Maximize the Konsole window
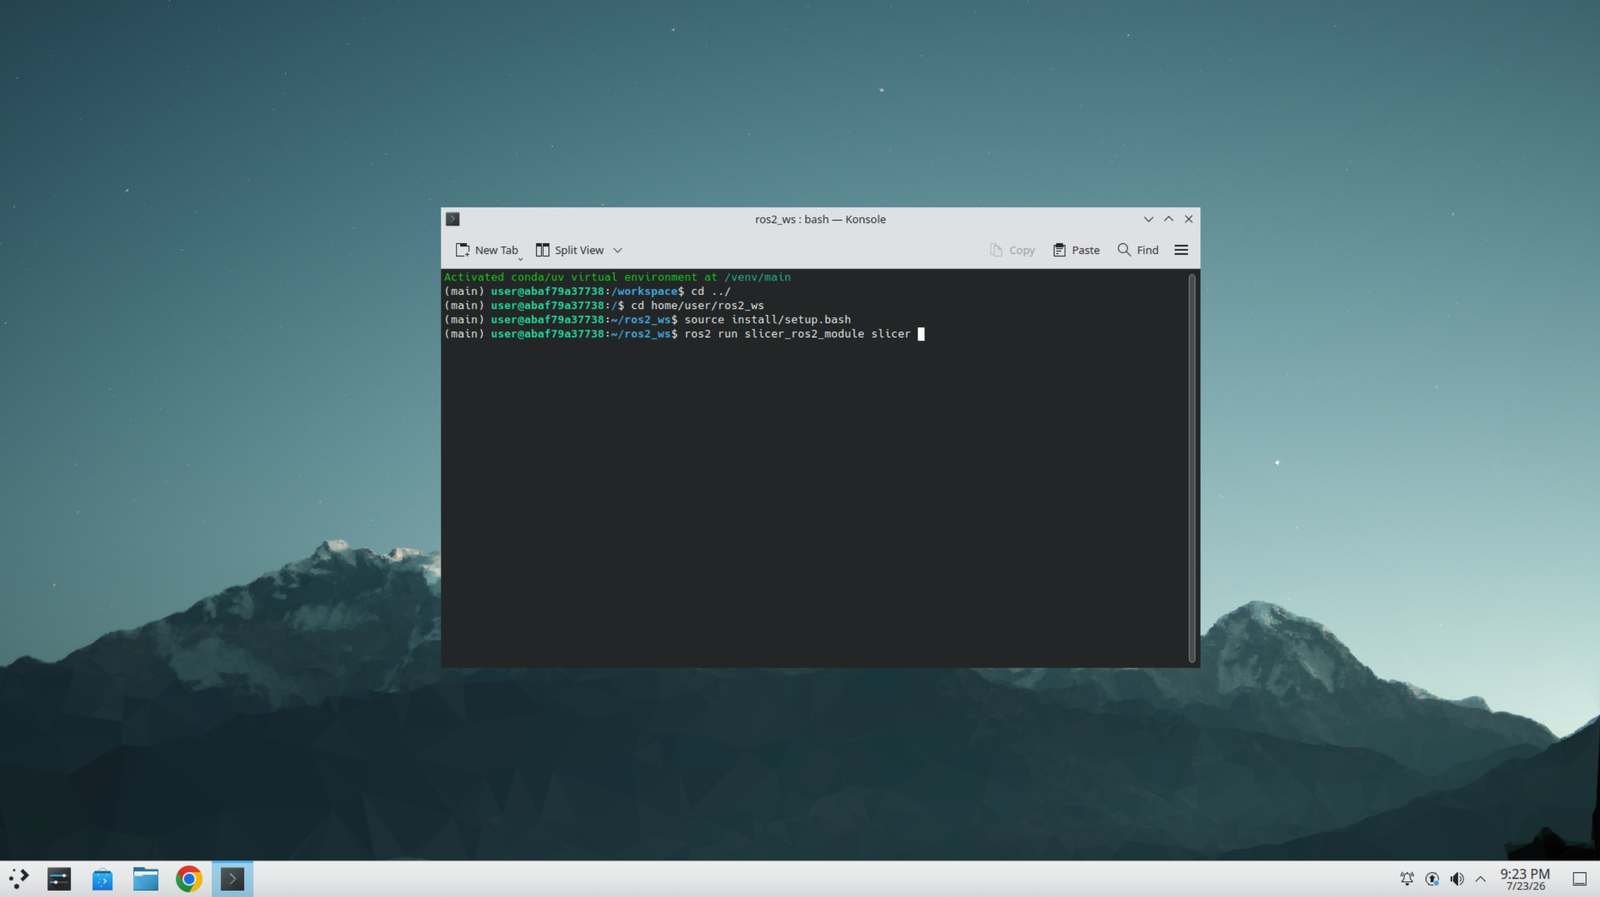This screenshot has width=1600, height=897. (x=1168, y=219)
